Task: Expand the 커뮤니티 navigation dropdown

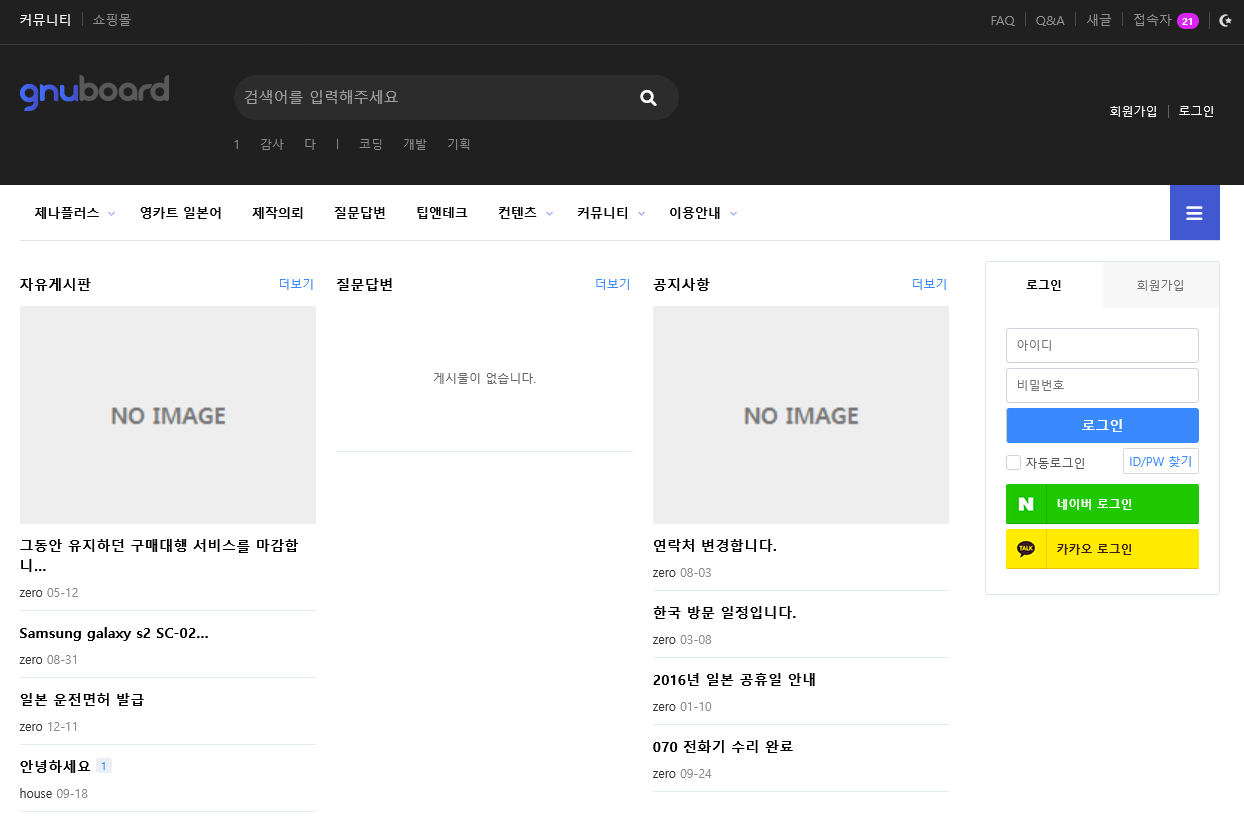Action: pos(641,214)
